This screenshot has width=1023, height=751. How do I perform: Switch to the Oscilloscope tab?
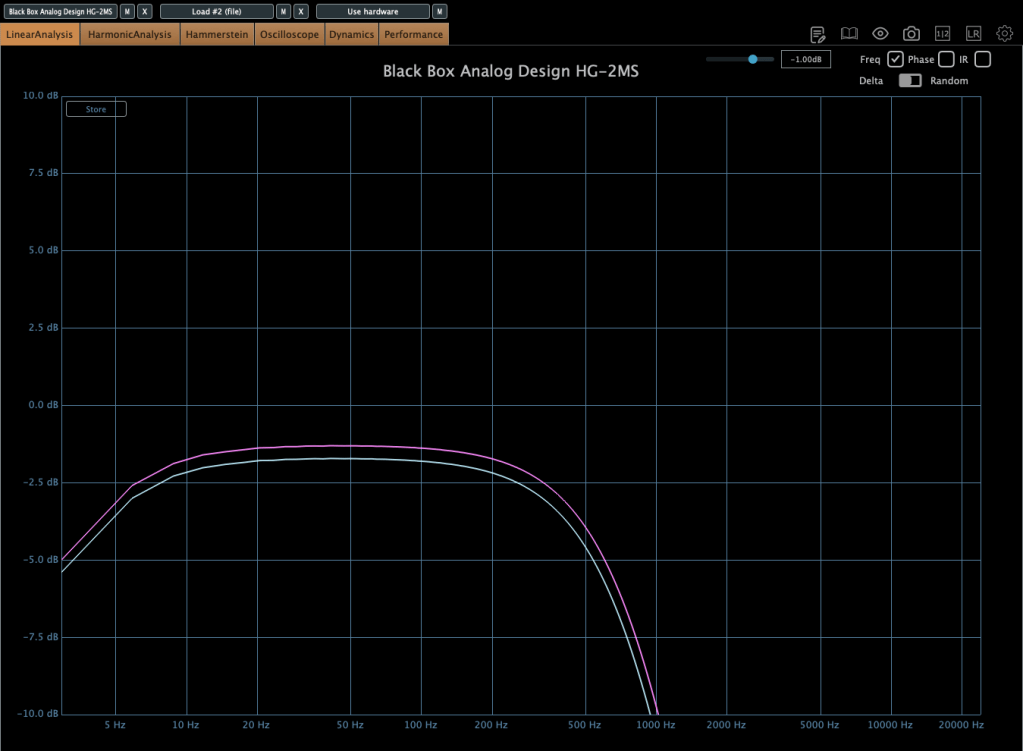289,35
